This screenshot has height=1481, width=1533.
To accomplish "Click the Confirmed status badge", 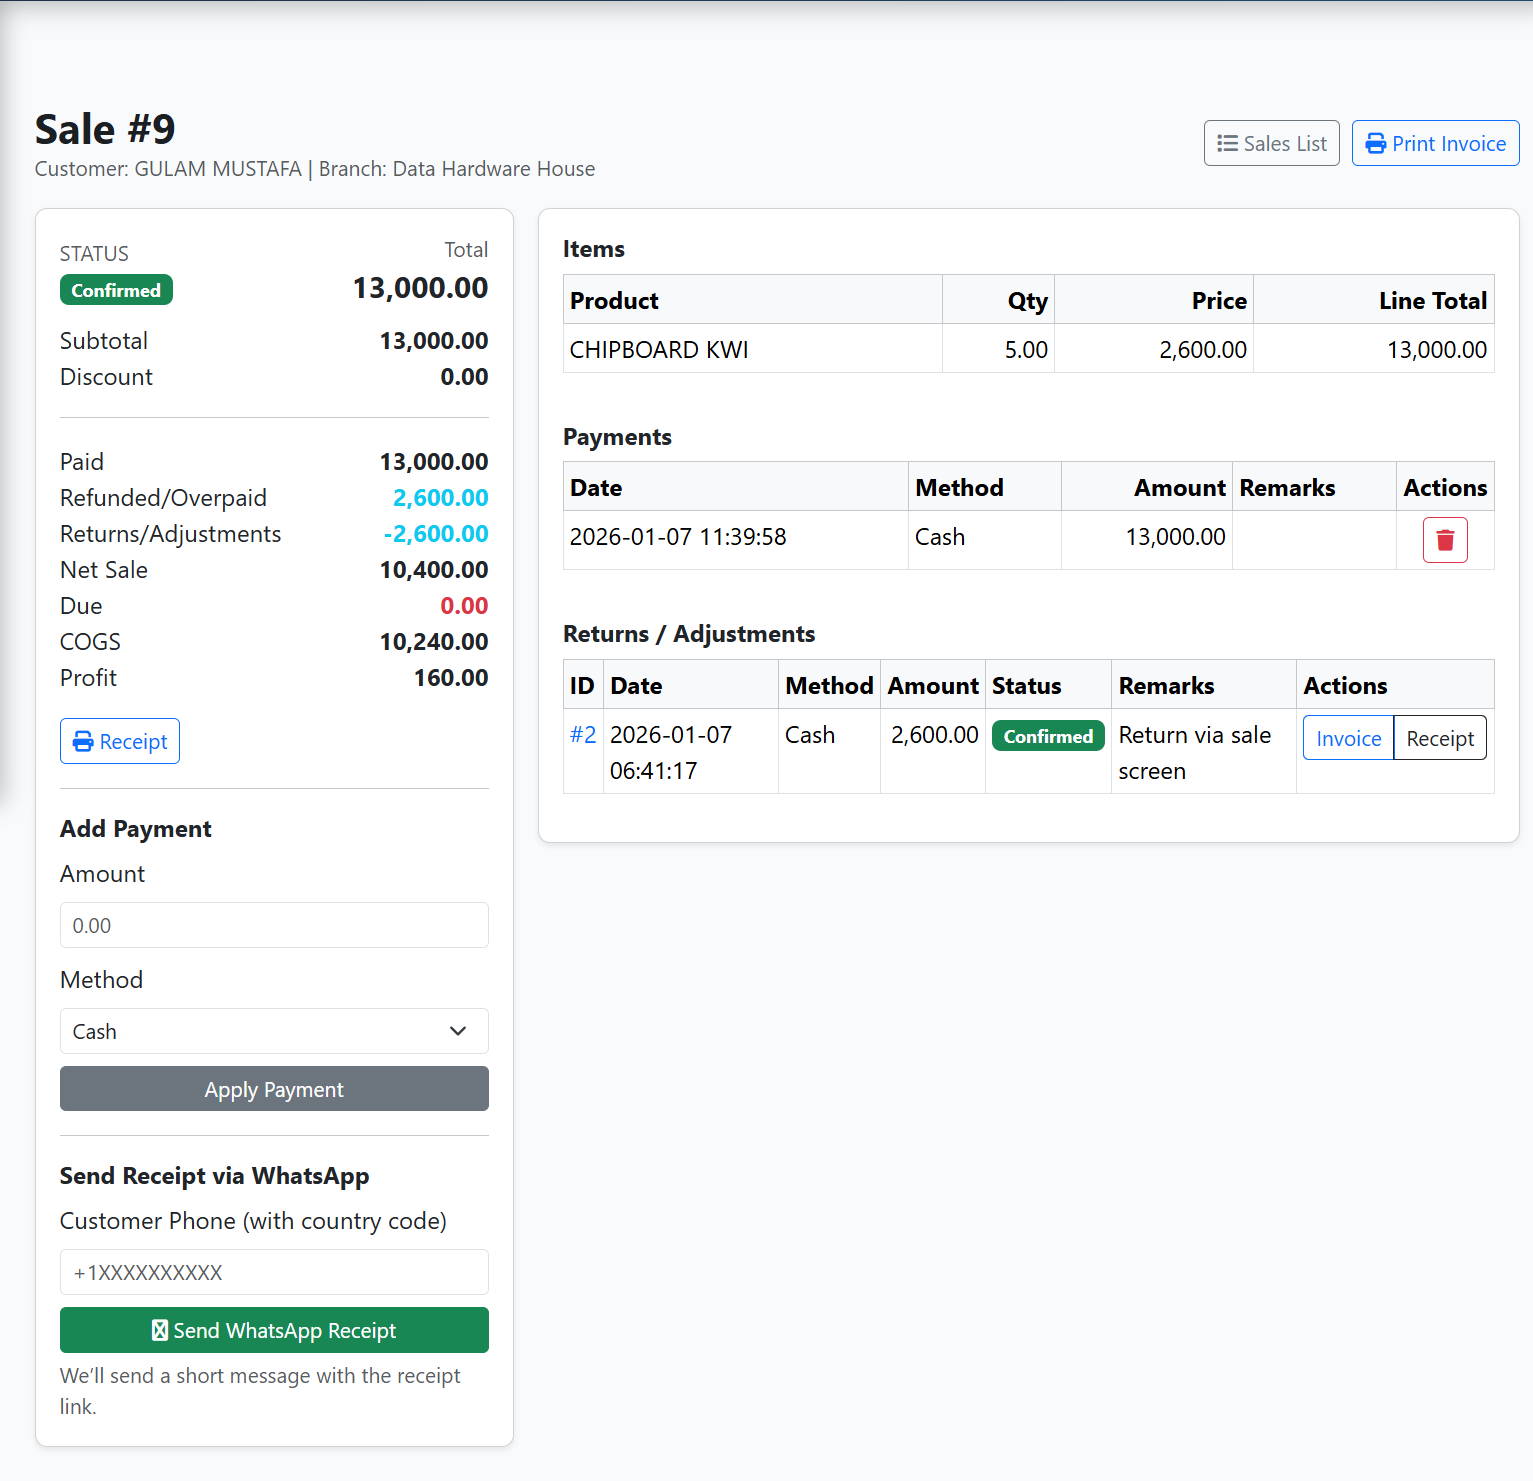I will coord(116,290).
